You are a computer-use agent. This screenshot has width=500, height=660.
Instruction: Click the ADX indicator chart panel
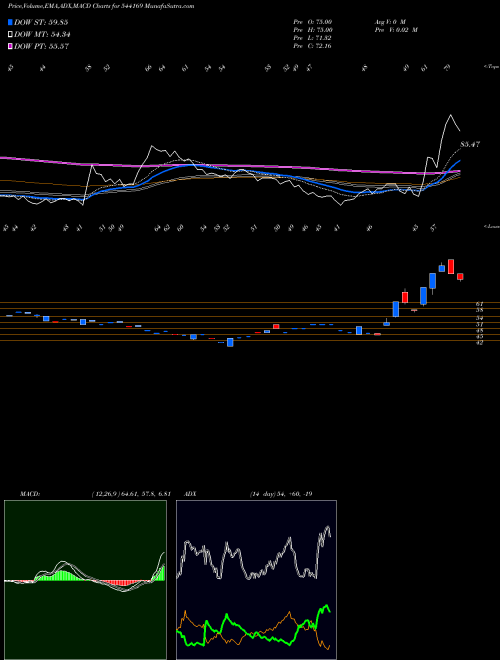coord(256,580)
